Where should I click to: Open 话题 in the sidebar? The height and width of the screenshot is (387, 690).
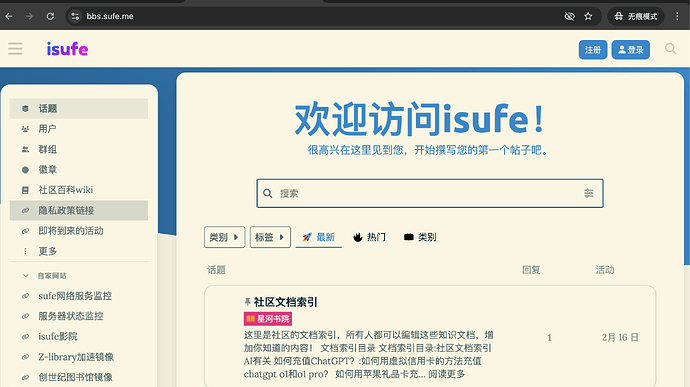(79, 108)
